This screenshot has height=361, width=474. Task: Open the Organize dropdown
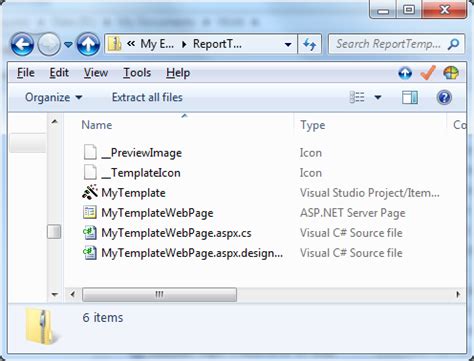pos(53,97)
